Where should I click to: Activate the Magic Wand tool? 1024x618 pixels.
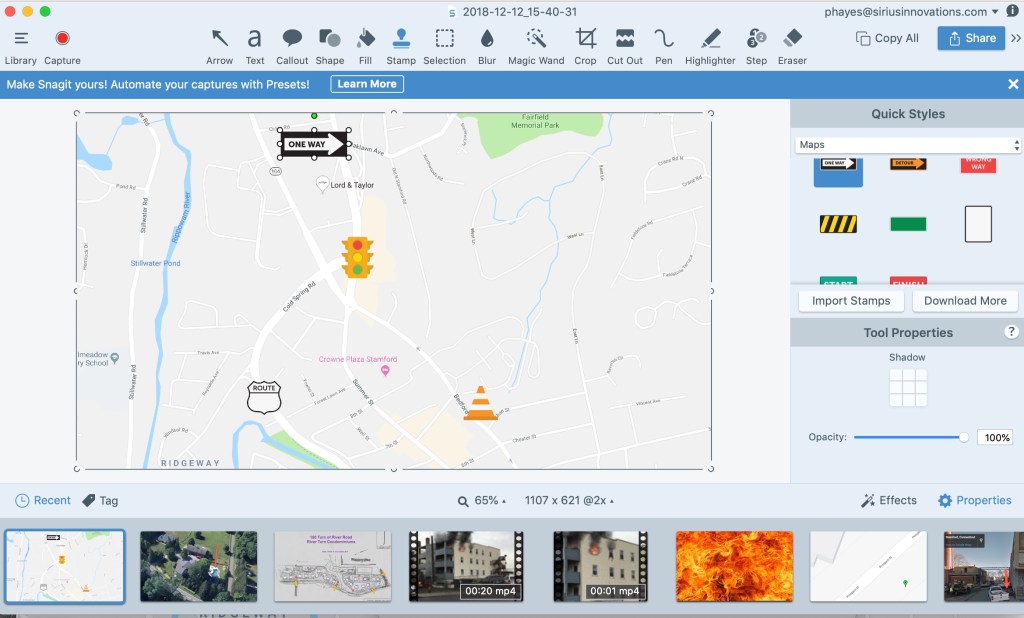(x=536, y=39)
